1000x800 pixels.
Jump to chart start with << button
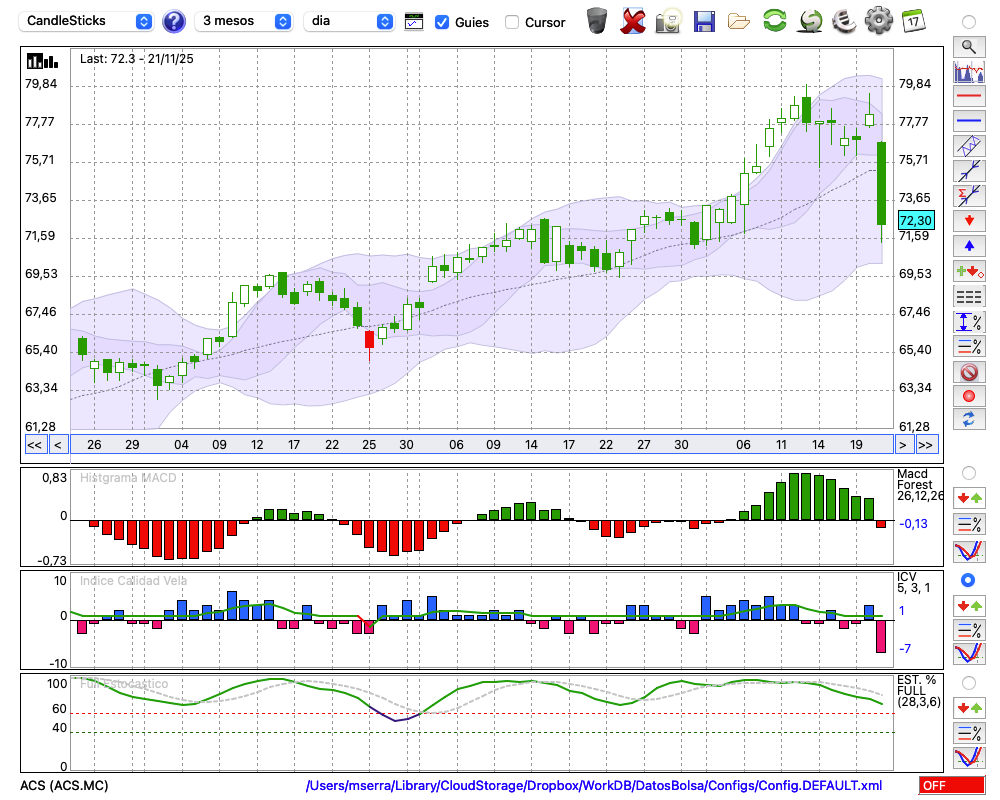click(x=34, y=445)
